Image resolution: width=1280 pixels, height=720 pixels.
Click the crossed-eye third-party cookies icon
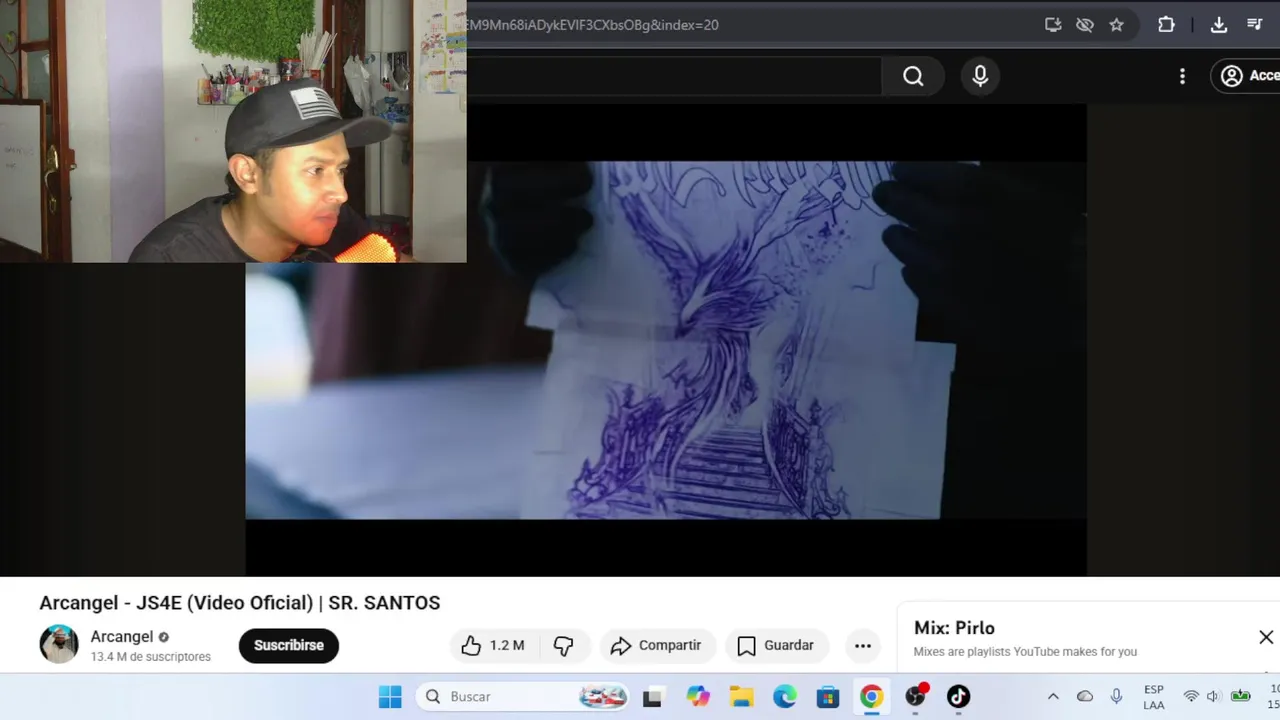(1084, 25)
